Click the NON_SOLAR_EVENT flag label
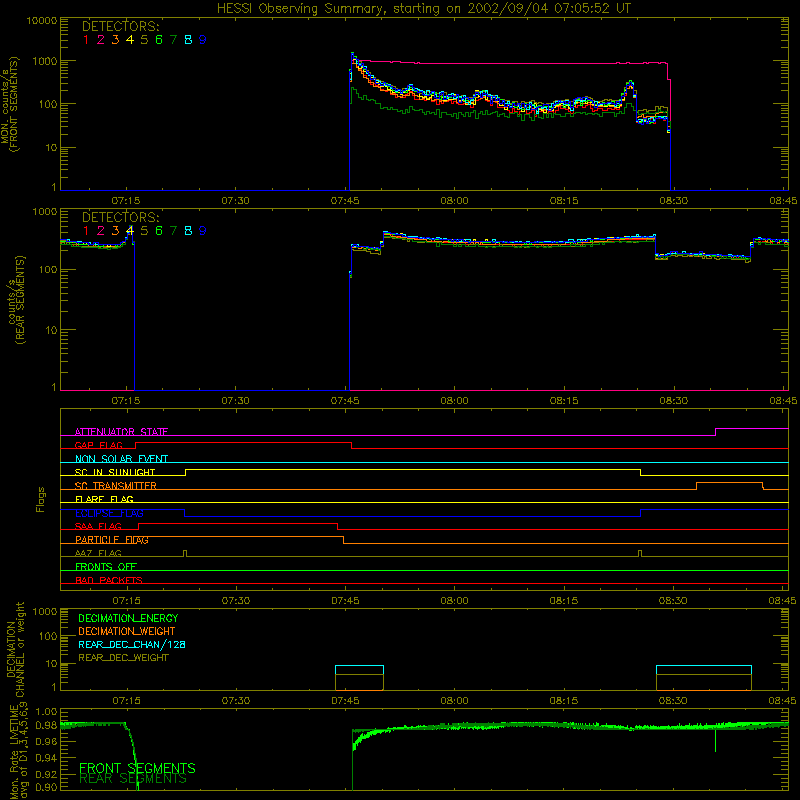800x800 pixels. click(x=121, y=459)
